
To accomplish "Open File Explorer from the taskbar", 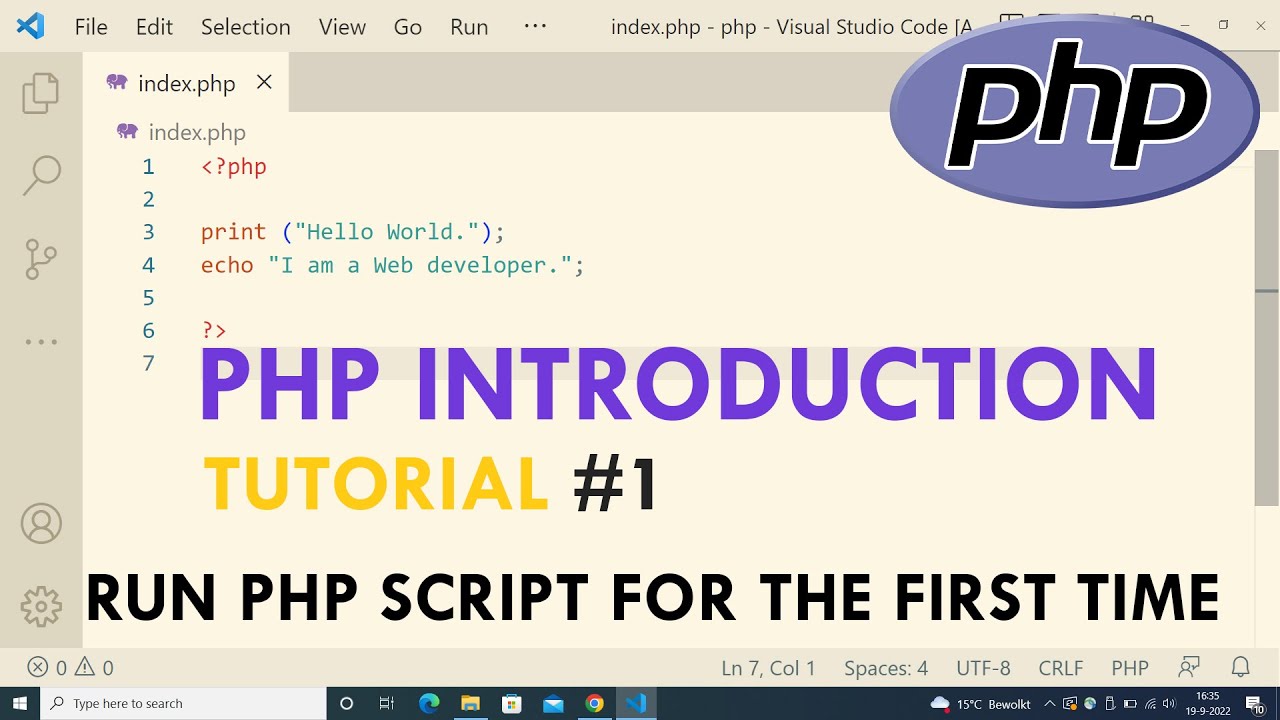I will [x=470, y=703].
